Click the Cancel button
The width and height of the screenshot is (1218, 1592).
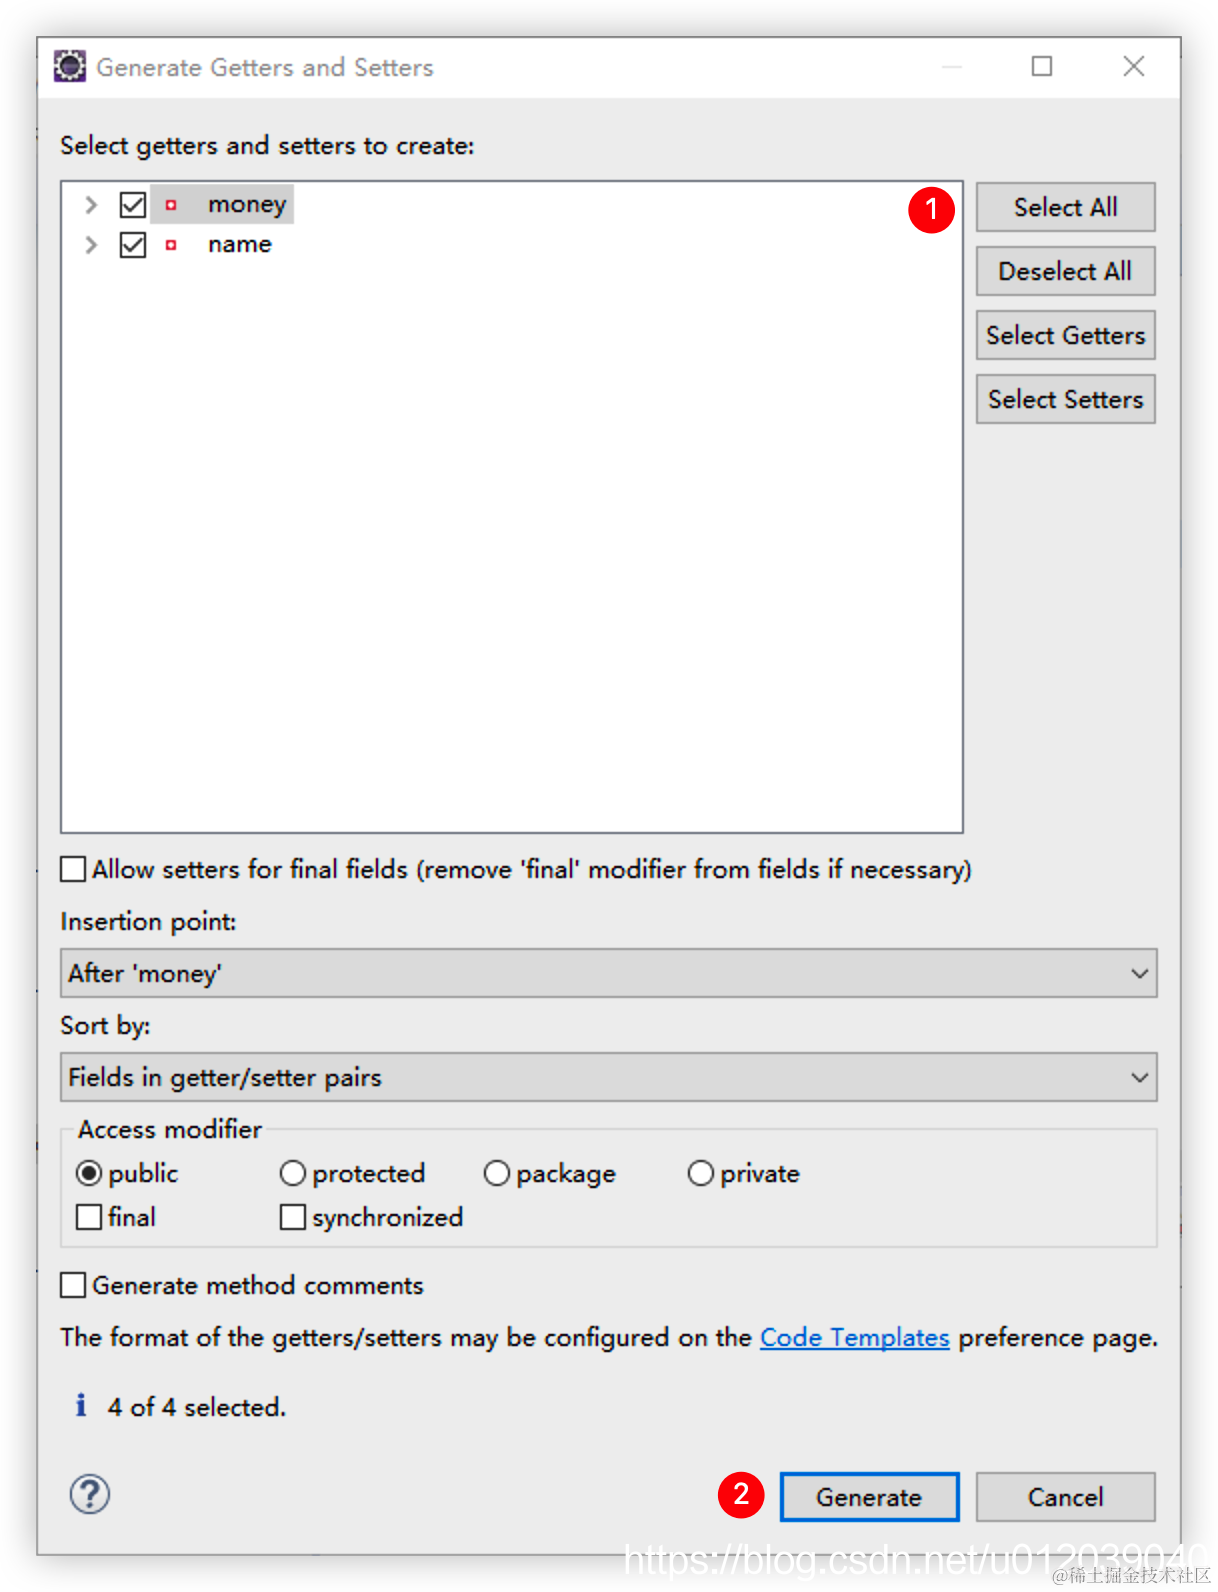pos(1066,1497)
